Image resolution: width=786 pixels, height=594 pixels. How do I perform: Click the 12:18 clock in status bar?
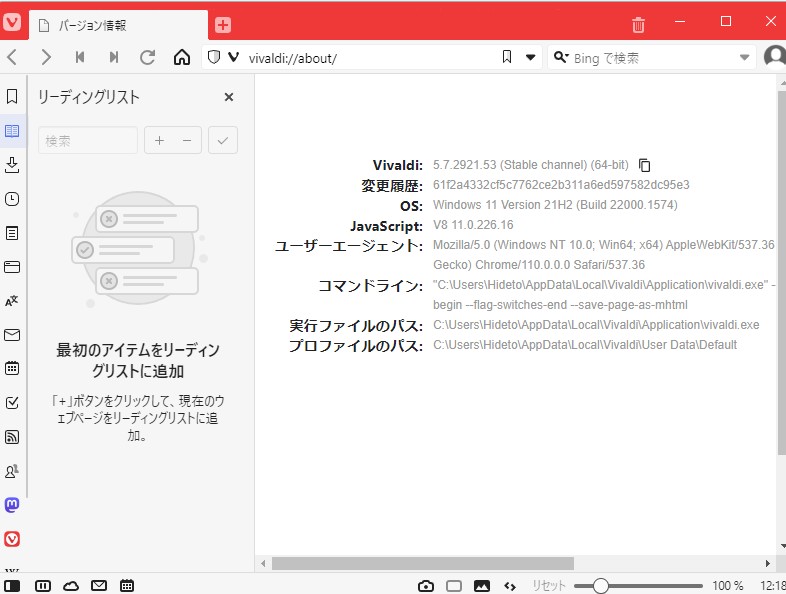[x=772, y=585]
